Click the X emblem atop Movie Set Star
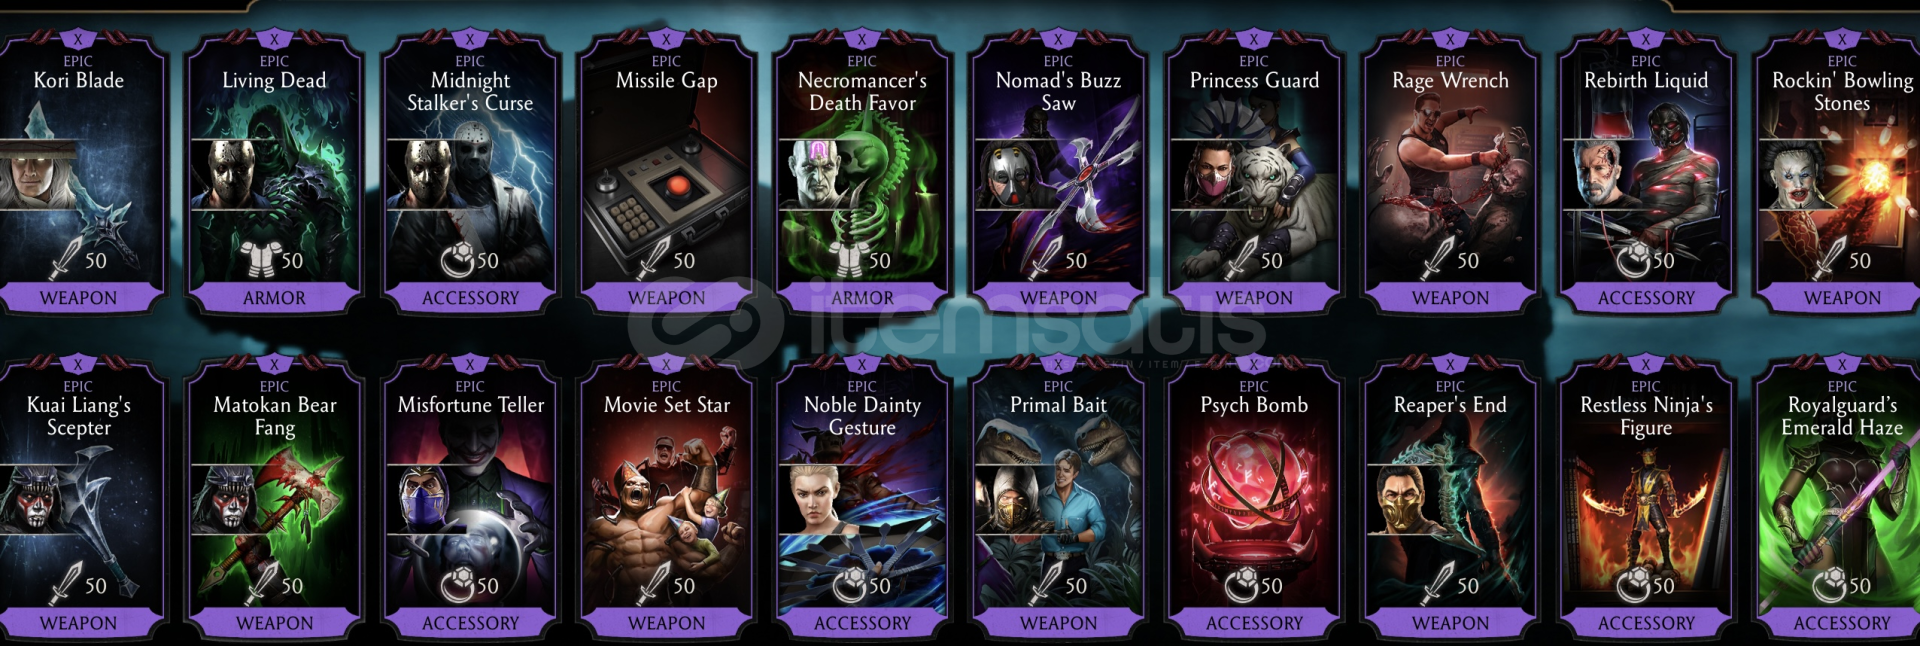Image resolution: width=1920 pixels, height=646 pixels. click(666, 365)
